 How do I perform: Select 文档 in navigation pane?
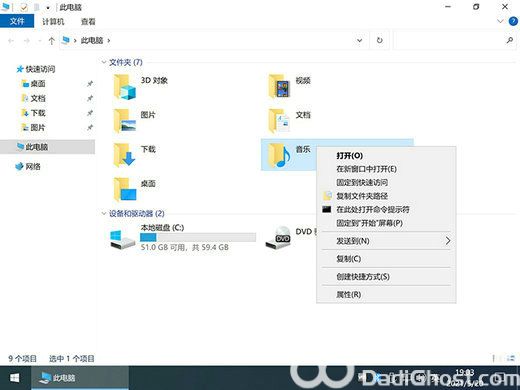coord(33,98)
